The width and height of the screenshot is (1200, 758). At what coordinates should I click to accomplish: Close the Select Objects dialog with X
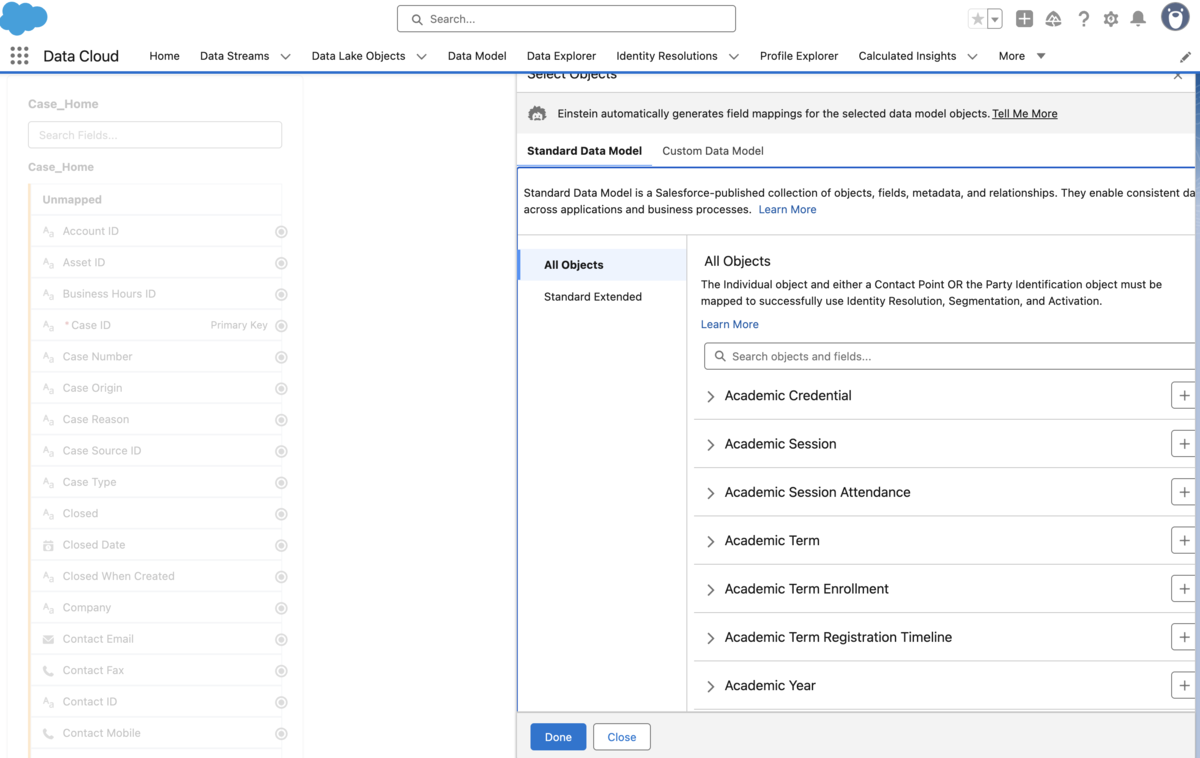click(x=1178, y=75)
